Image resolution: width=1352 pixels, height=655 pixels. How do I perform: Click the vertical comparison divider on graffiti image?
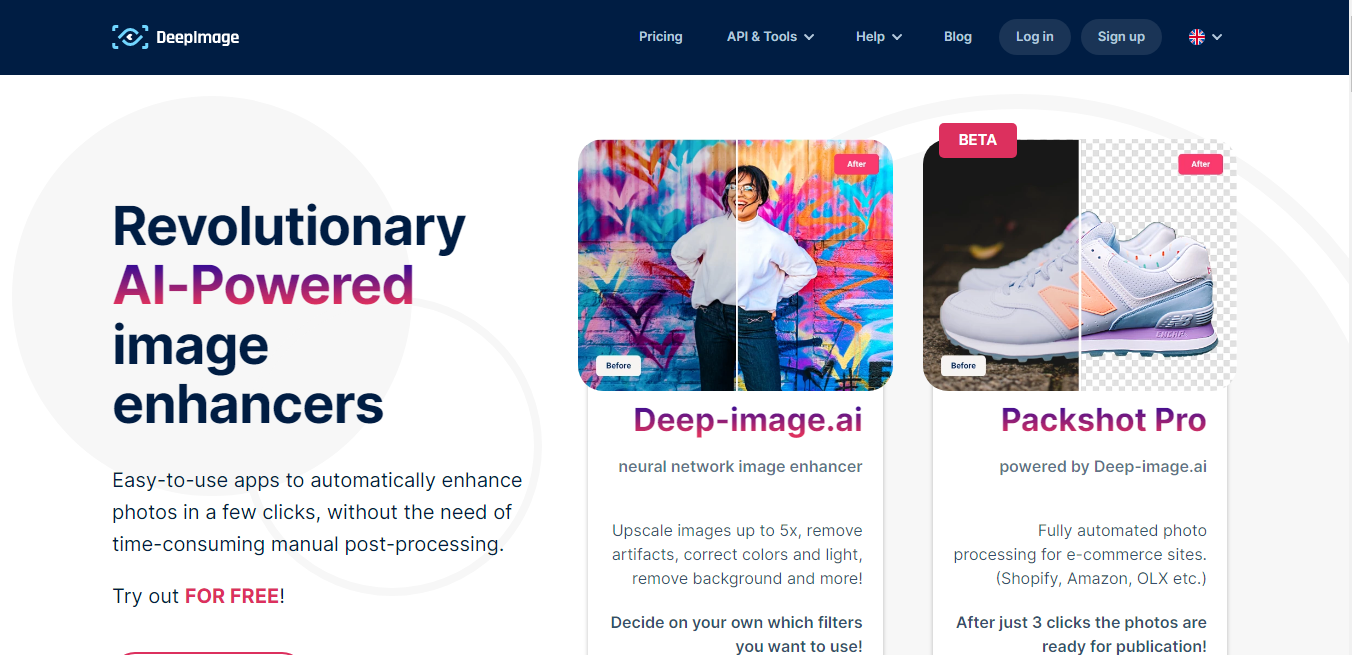click(x=737, y=265)
